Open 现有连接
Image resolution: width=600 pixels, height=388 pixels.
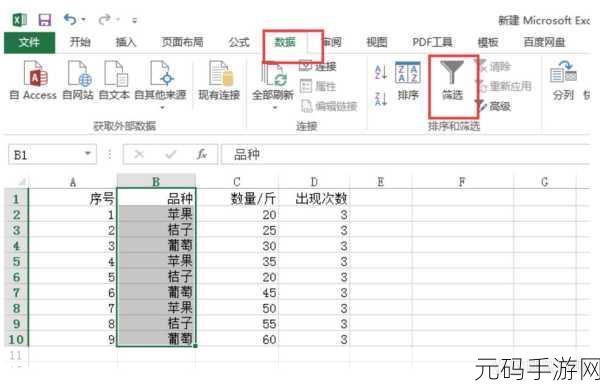pos(219,80)
